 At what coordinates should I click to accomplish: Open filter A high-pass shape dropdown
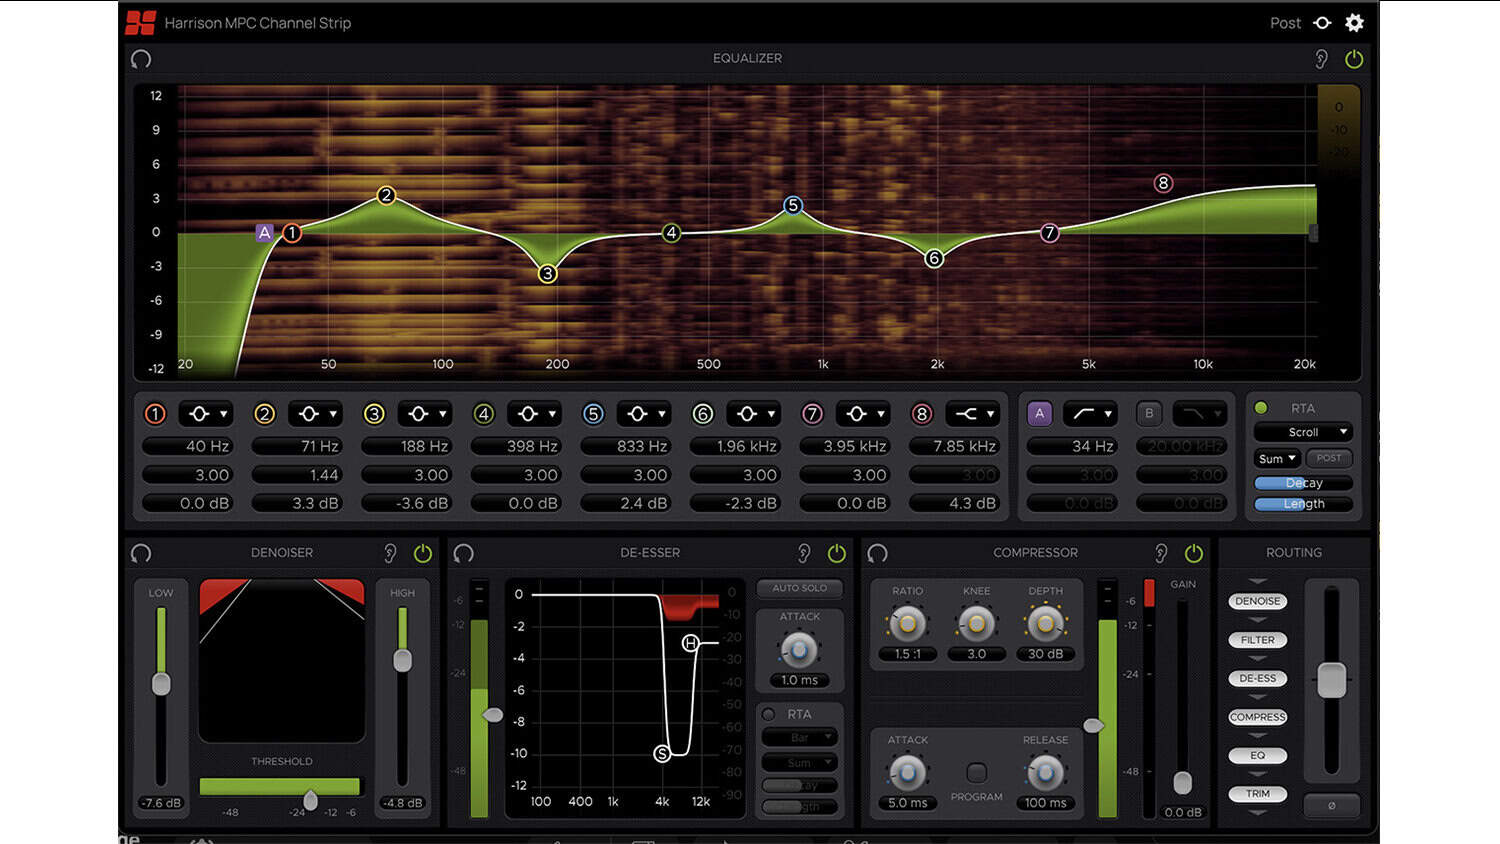1090,413
